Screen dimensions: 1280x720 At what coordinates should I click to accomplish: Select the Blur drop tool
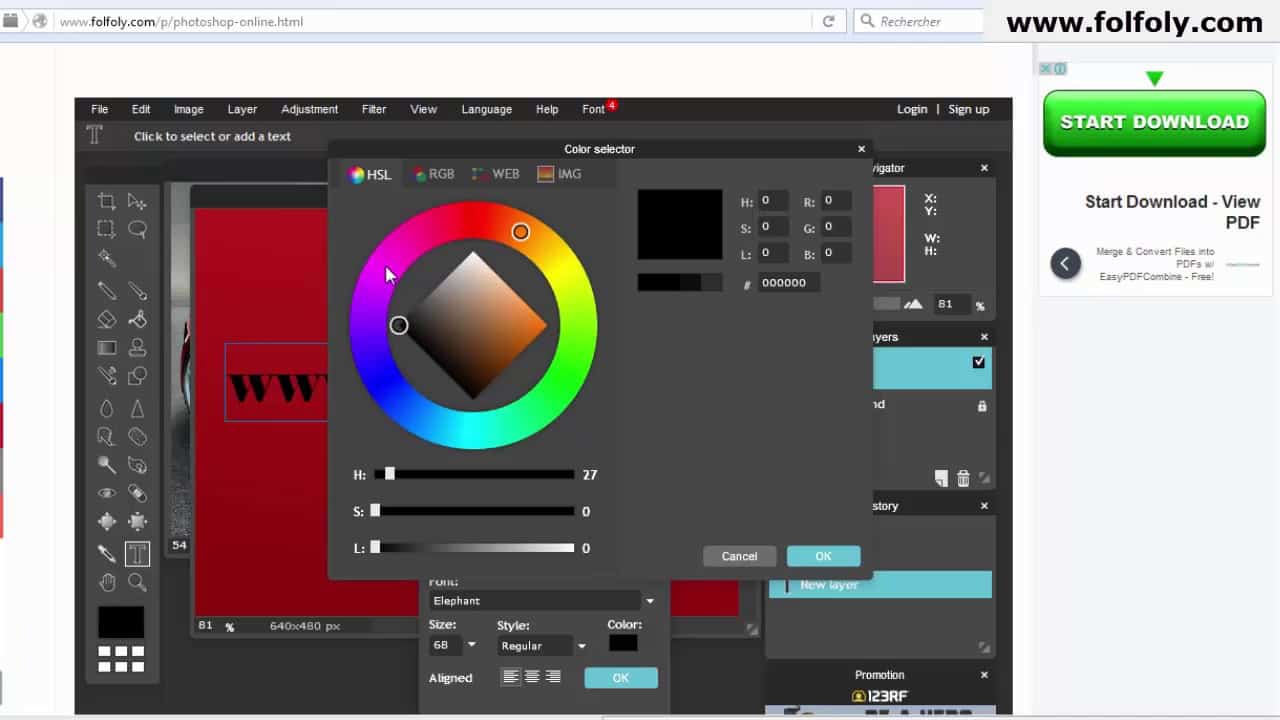[107, 408]
